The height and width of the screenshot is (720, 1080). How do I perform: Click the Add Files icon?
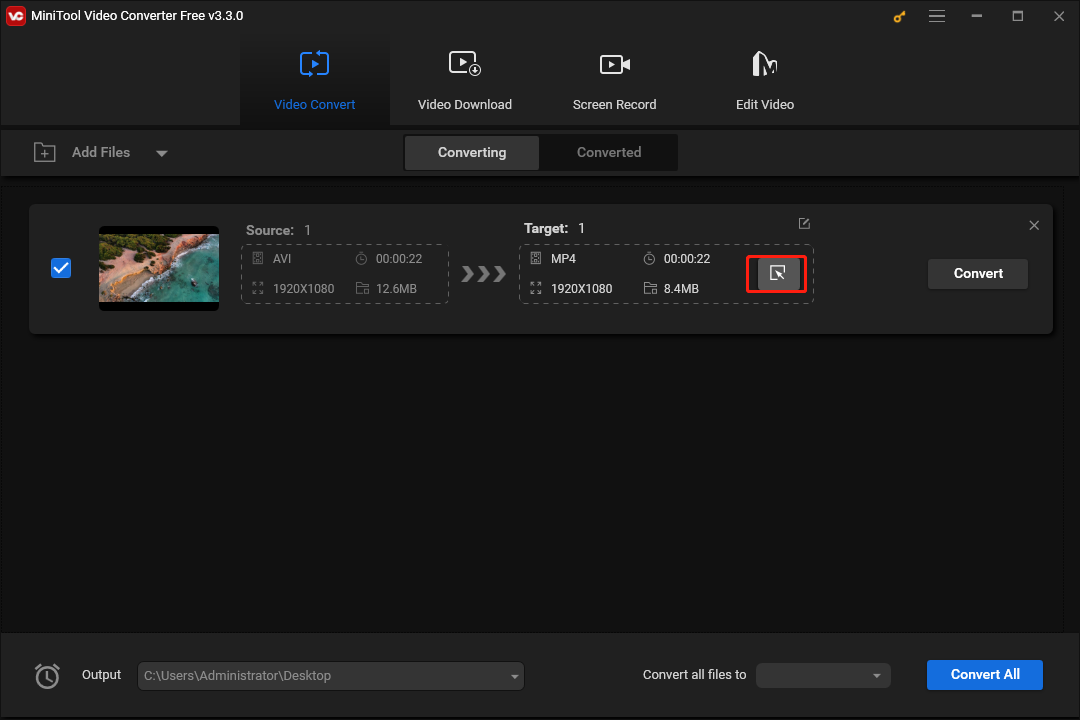[x=44, y=152]
